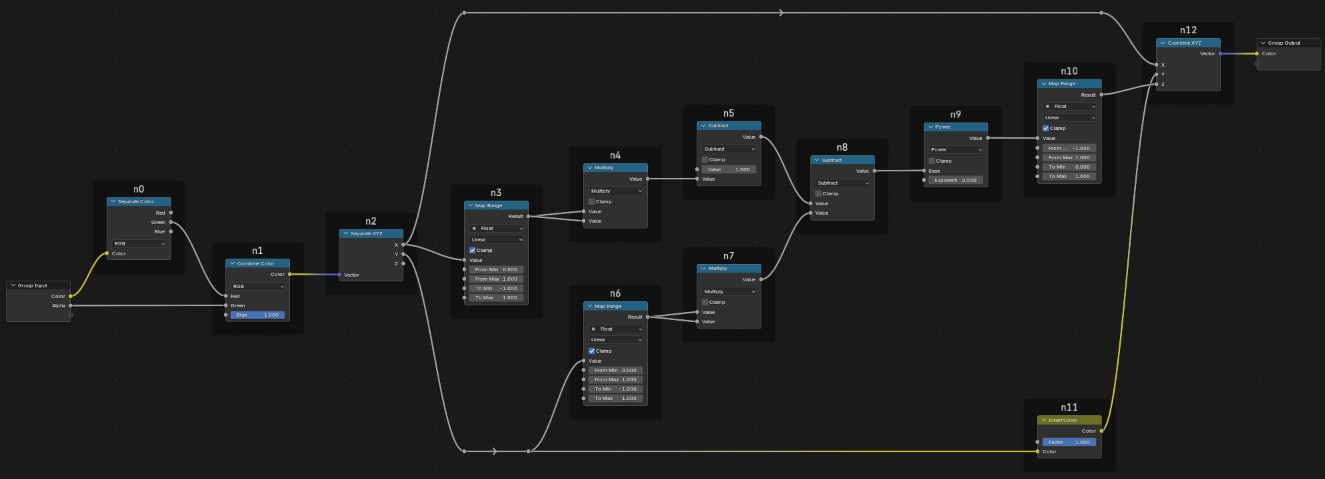
Task: Click Value 1.000 field in n5 Subtract
Action: pyautogui.click(x=729, y=169)
